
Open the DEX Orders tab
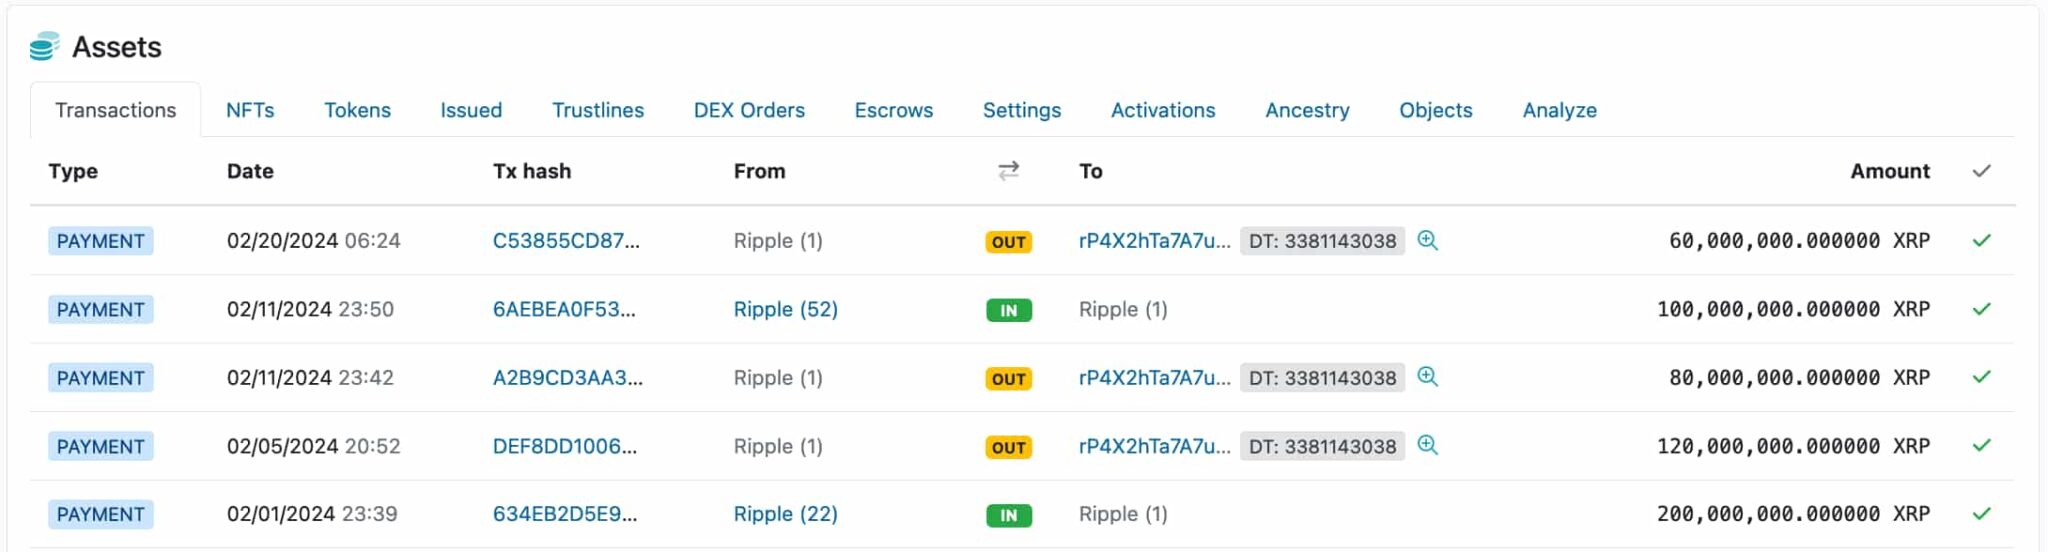[x=749, y=110]
